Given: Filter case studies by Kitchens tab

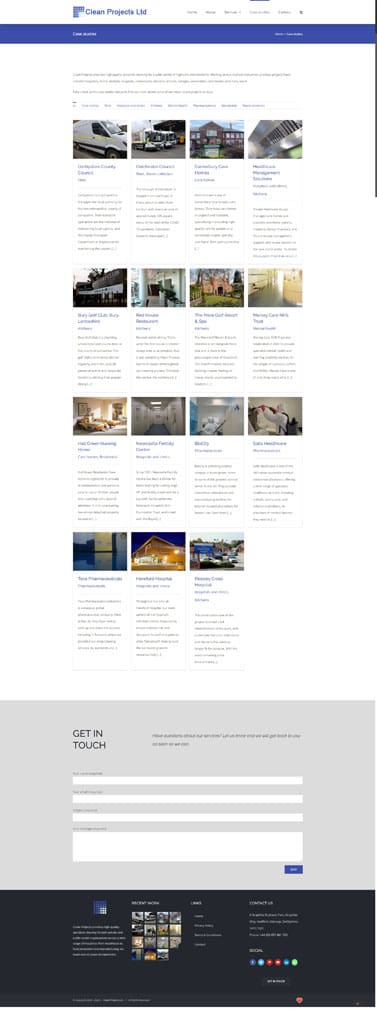Looking at the screenshot, I should point(156,105).
